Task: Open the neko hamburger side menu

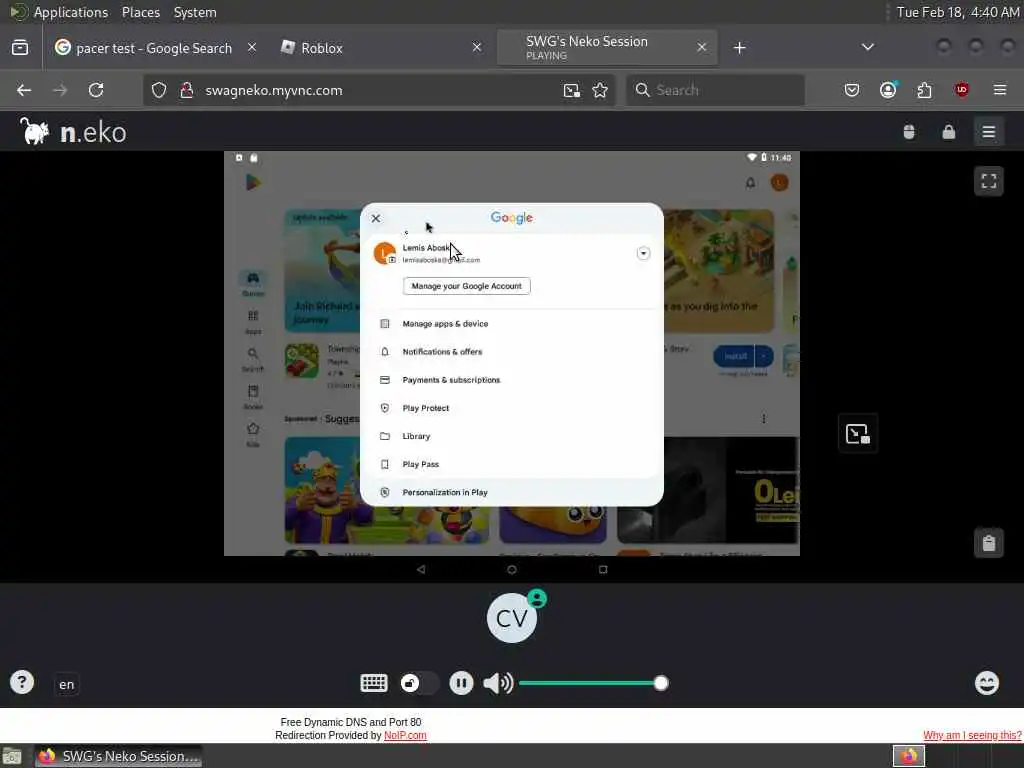Action: 989,132
